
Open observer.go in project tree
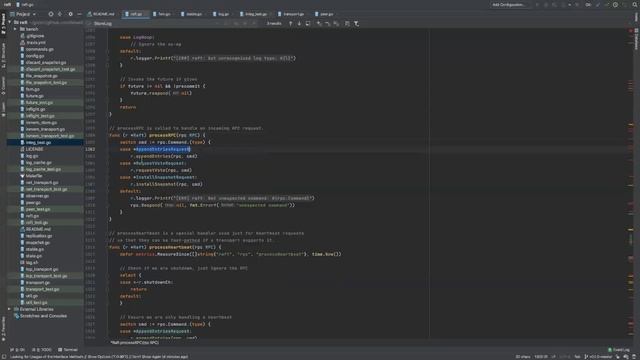34,196
